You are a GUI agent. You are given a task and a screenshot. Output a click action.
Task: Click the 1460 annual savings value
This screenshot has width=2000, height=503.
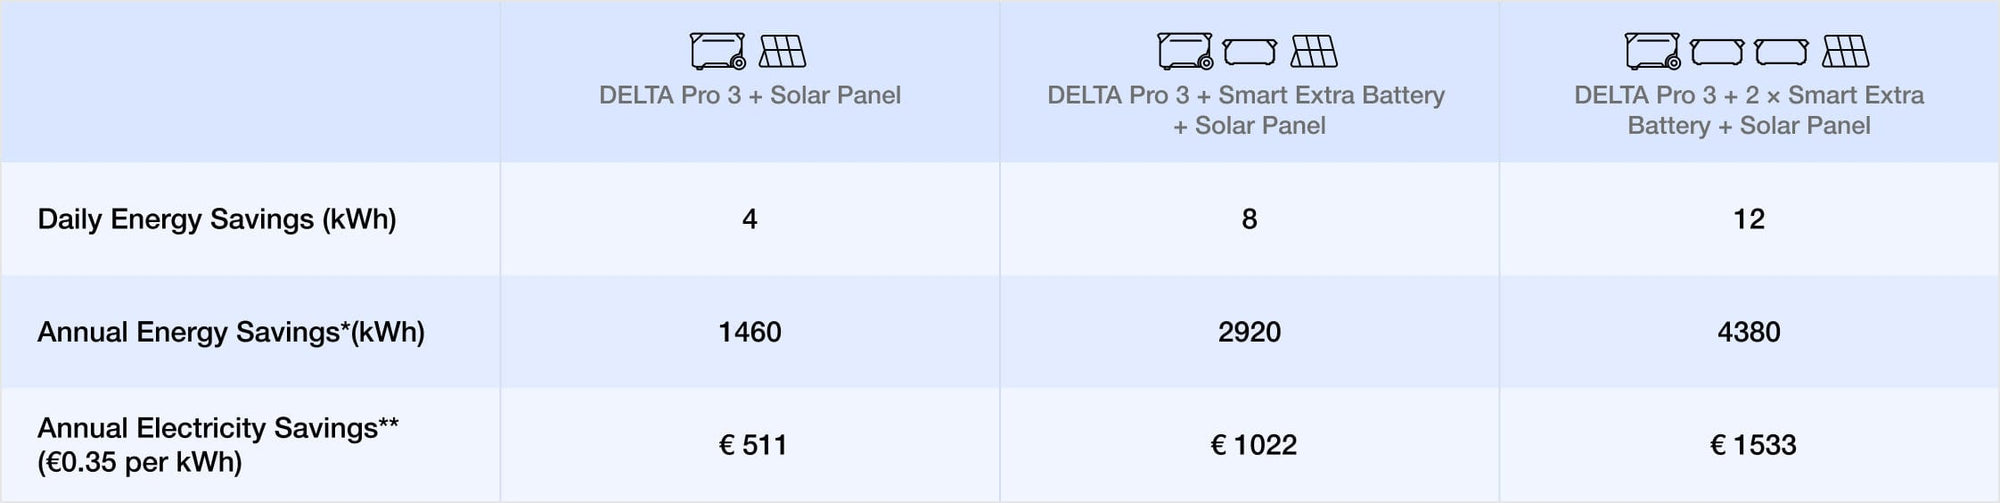coord(750,332)
